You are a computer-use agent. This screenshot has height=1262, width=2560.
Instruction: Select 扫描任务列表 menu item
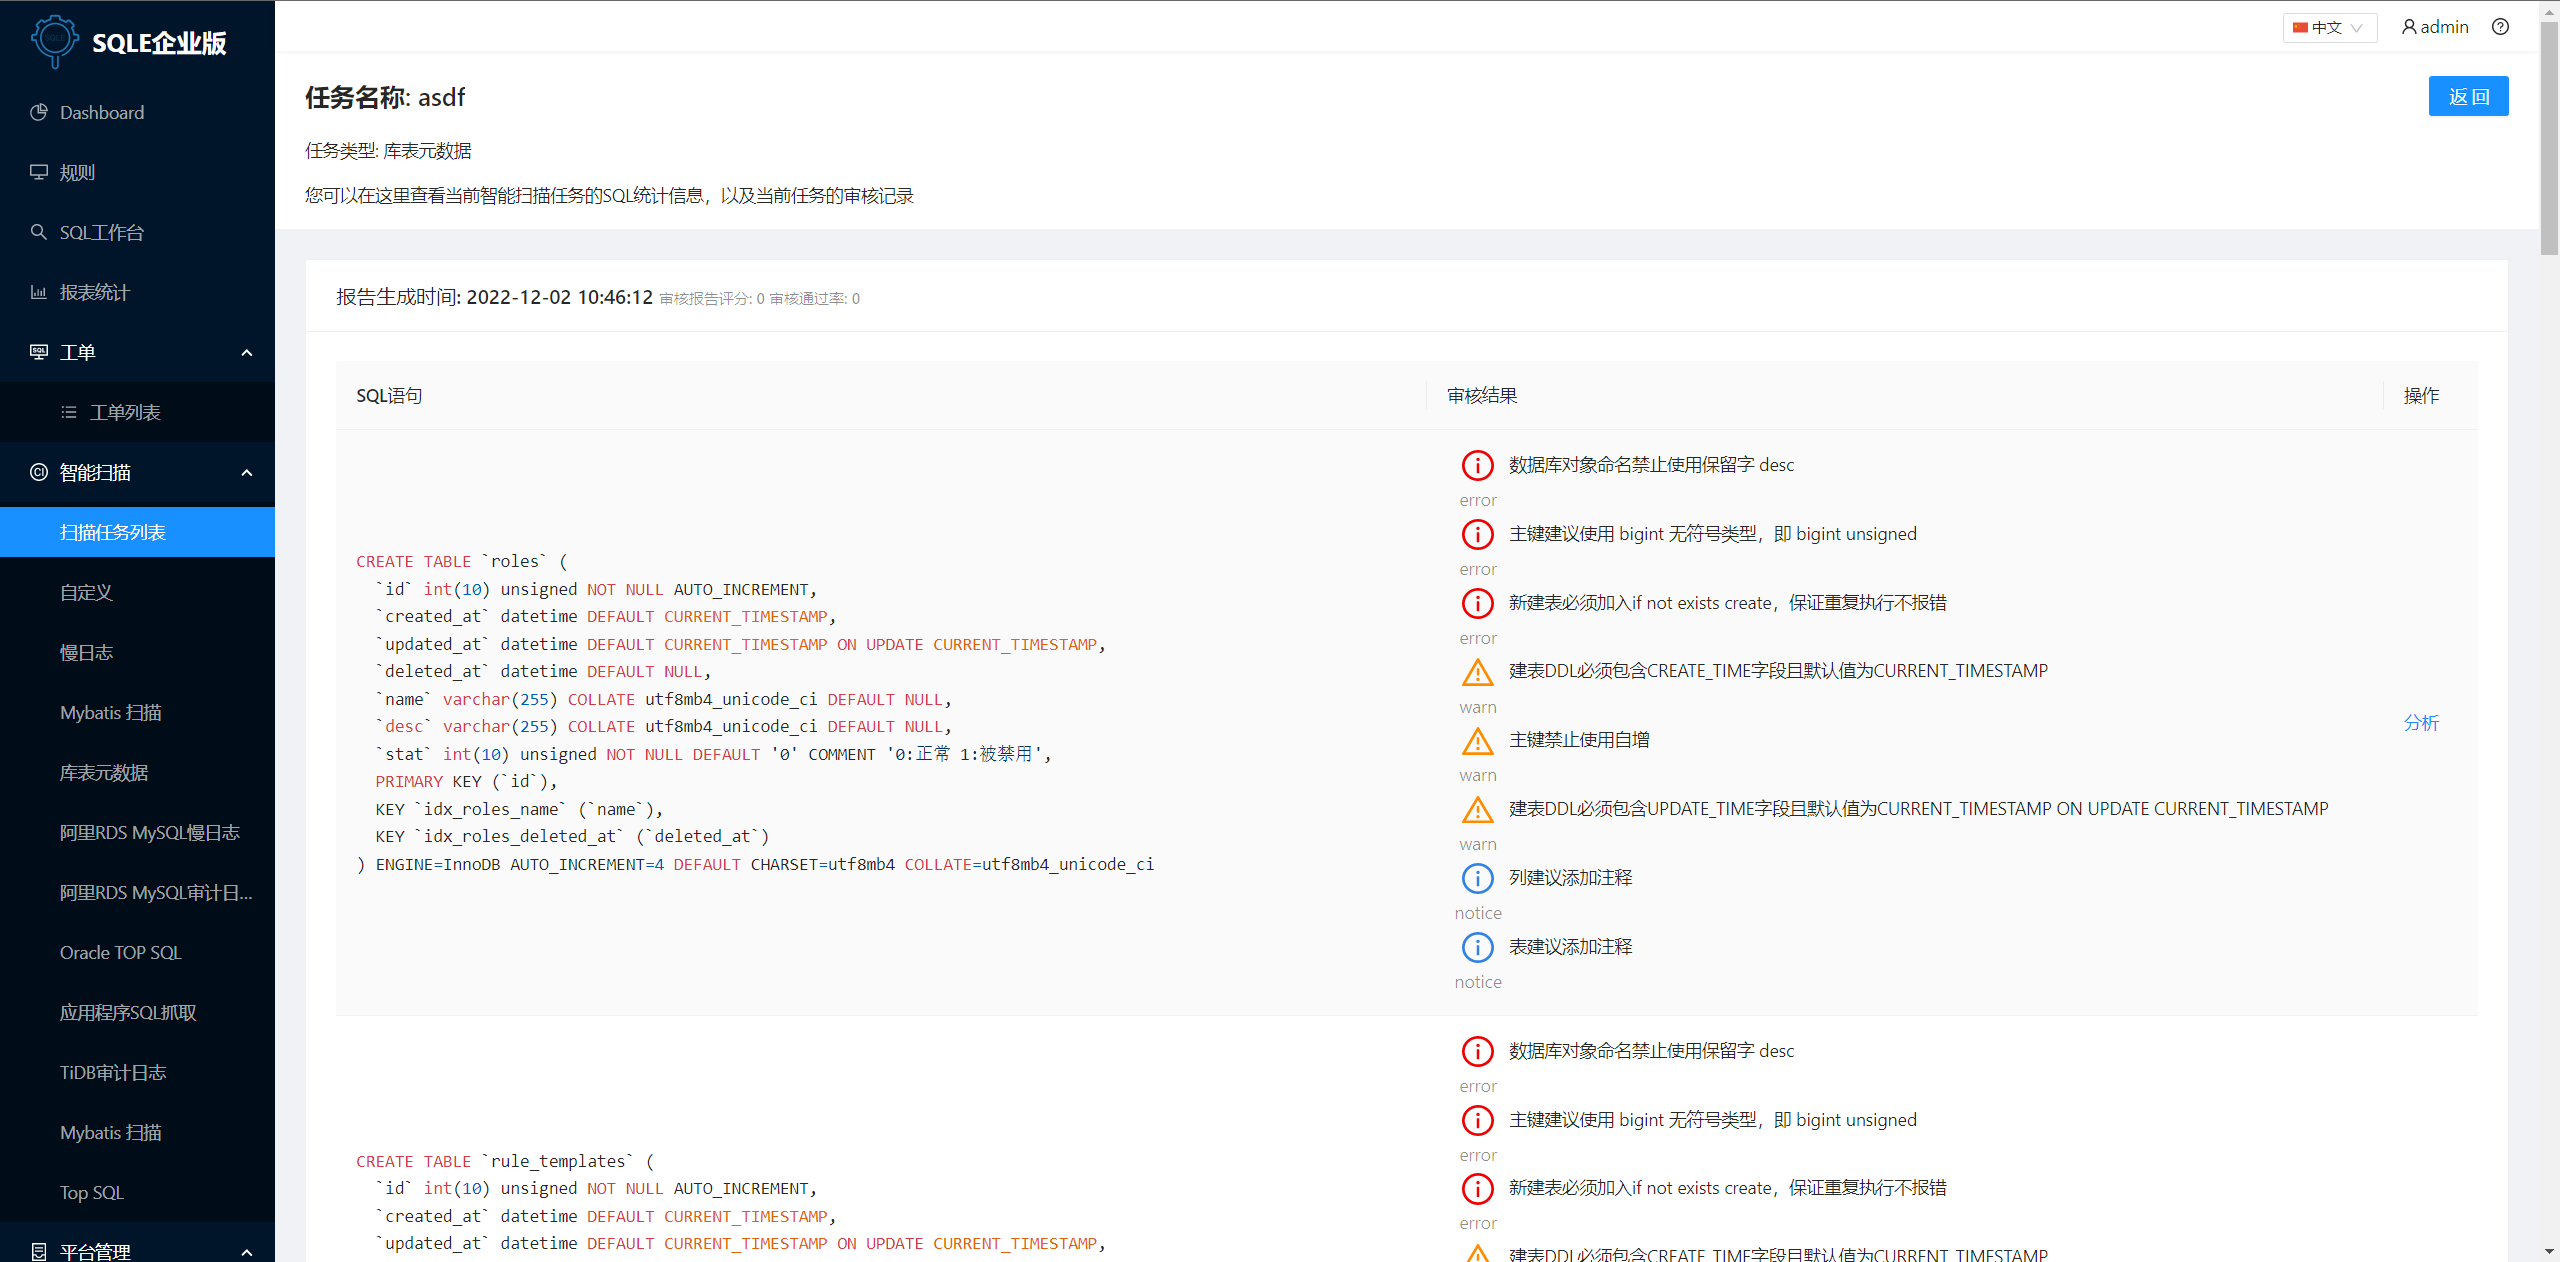137,532
